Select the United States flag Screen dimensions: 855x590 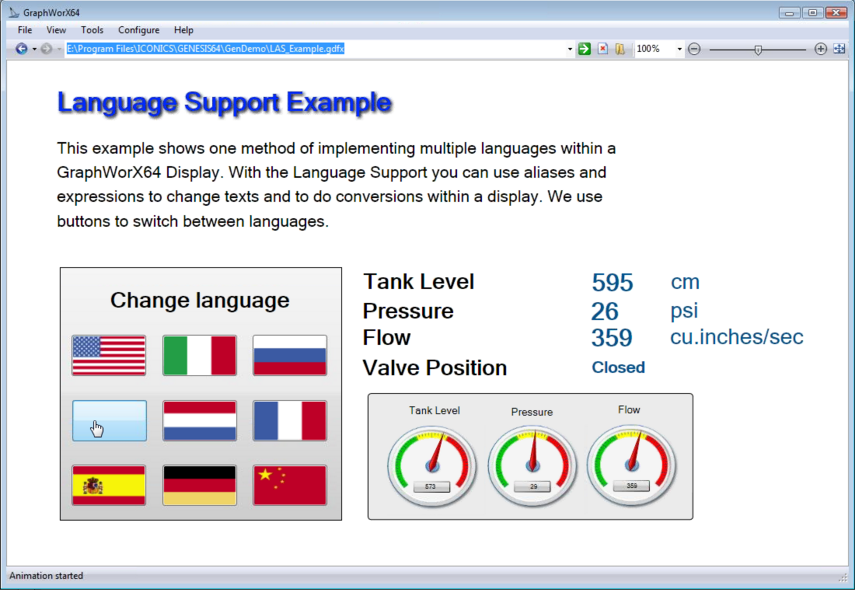(109, 356)
